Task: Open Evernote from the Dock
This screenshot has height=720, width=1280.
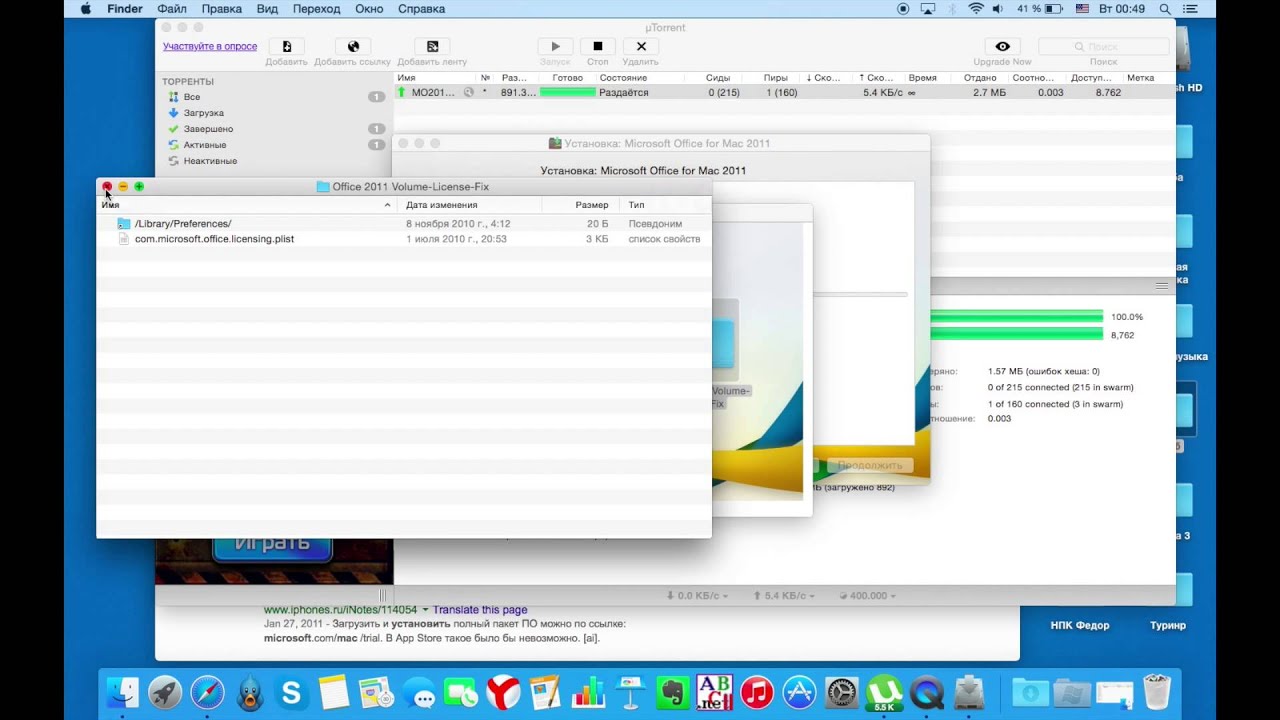Action: click(x=673, y=692)
